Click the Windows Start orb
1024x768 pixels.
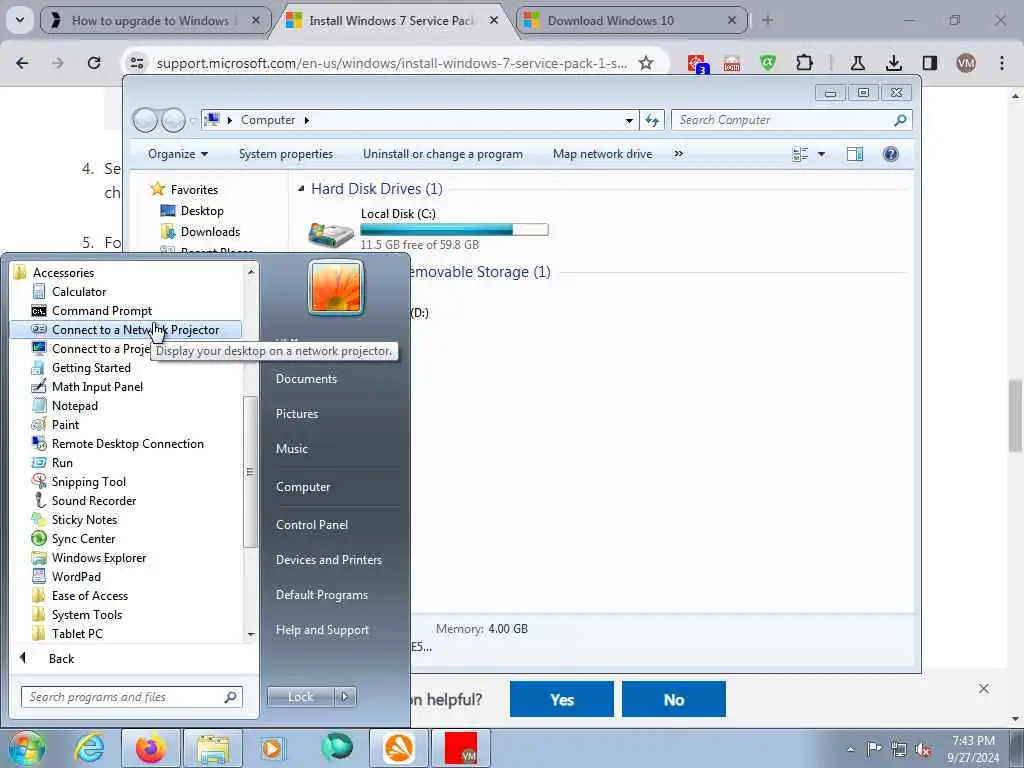coord(27,748)
